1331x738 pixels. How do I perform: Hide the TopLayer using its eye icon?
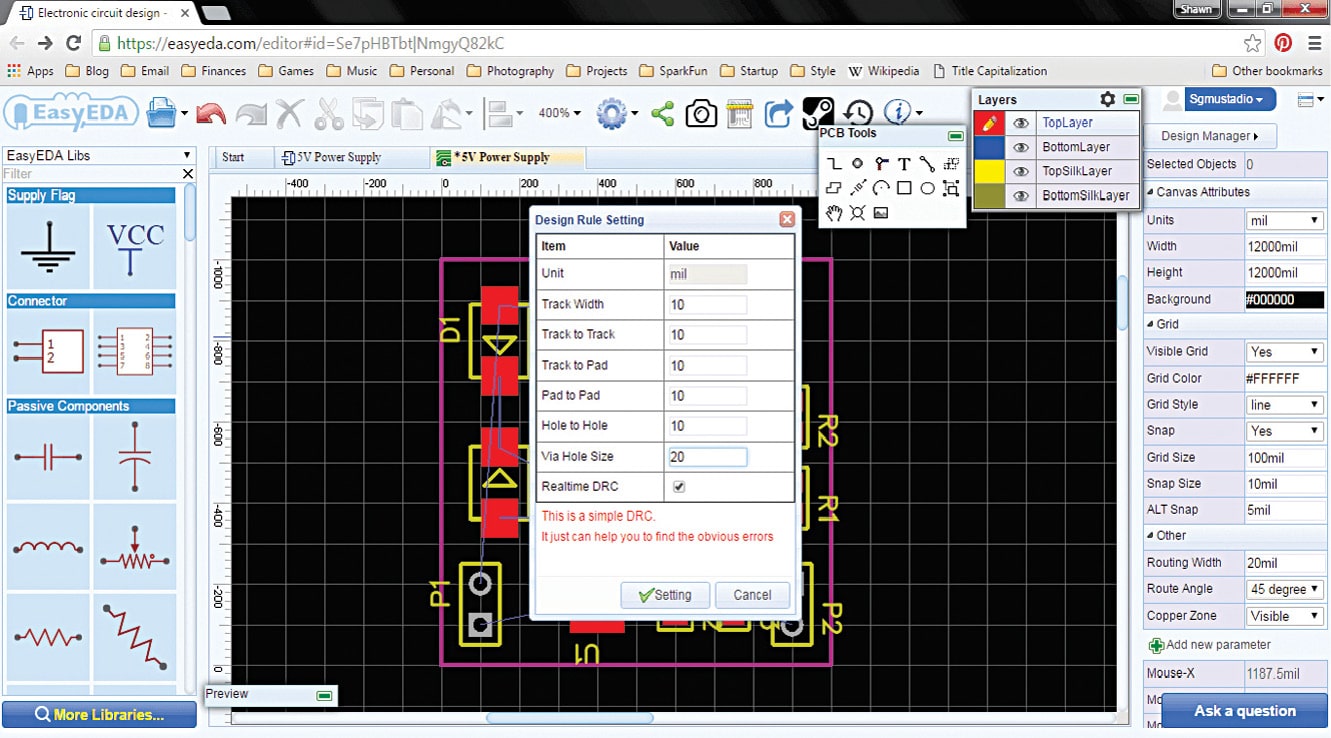(x=1020, y=123)
